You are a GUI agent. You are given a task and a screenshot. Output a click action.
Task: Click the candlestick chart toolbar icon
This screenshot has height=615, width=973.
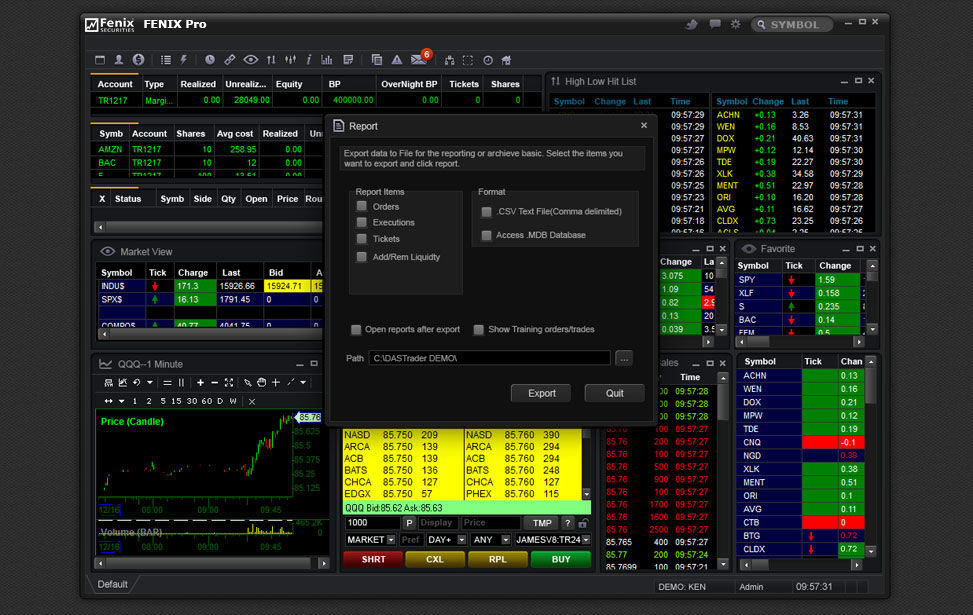[x=290, y=60]
